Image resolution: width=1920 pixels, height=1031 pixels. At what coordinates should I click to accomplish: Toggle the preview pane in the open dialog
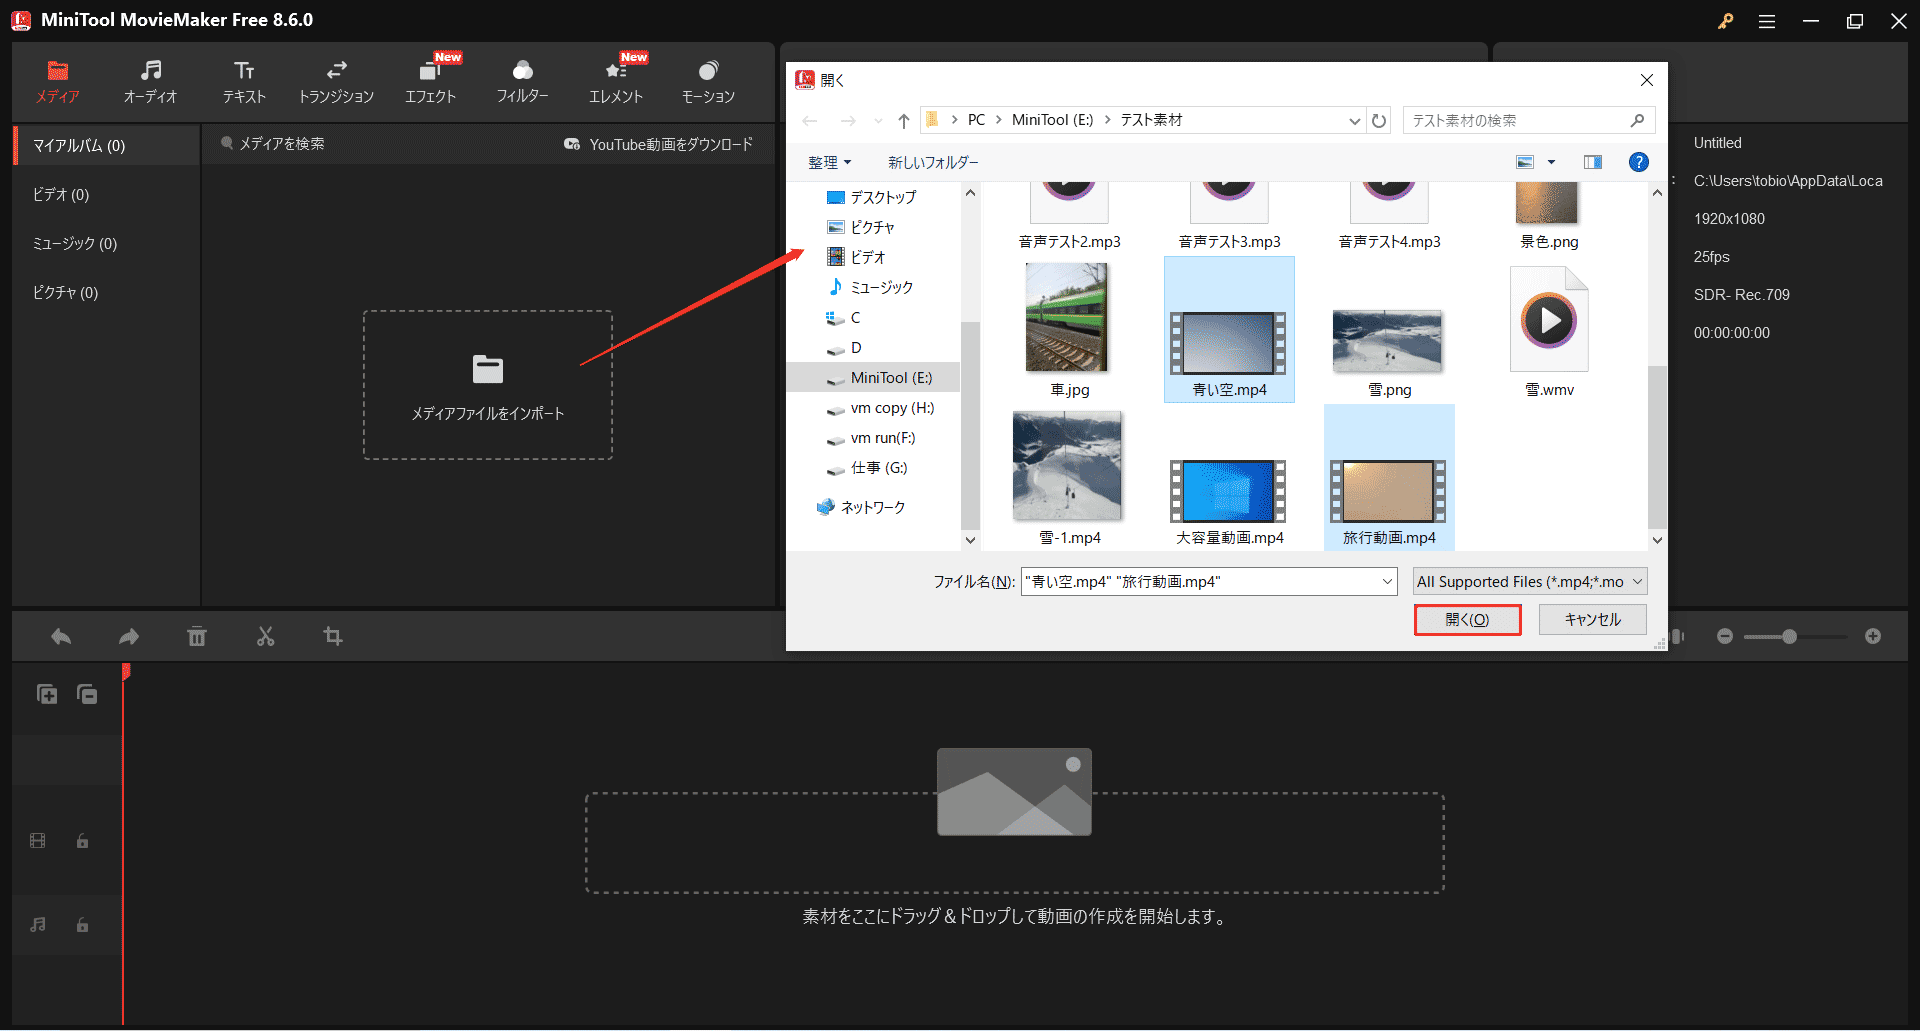pyautogui.click(x=1594, y=161)
